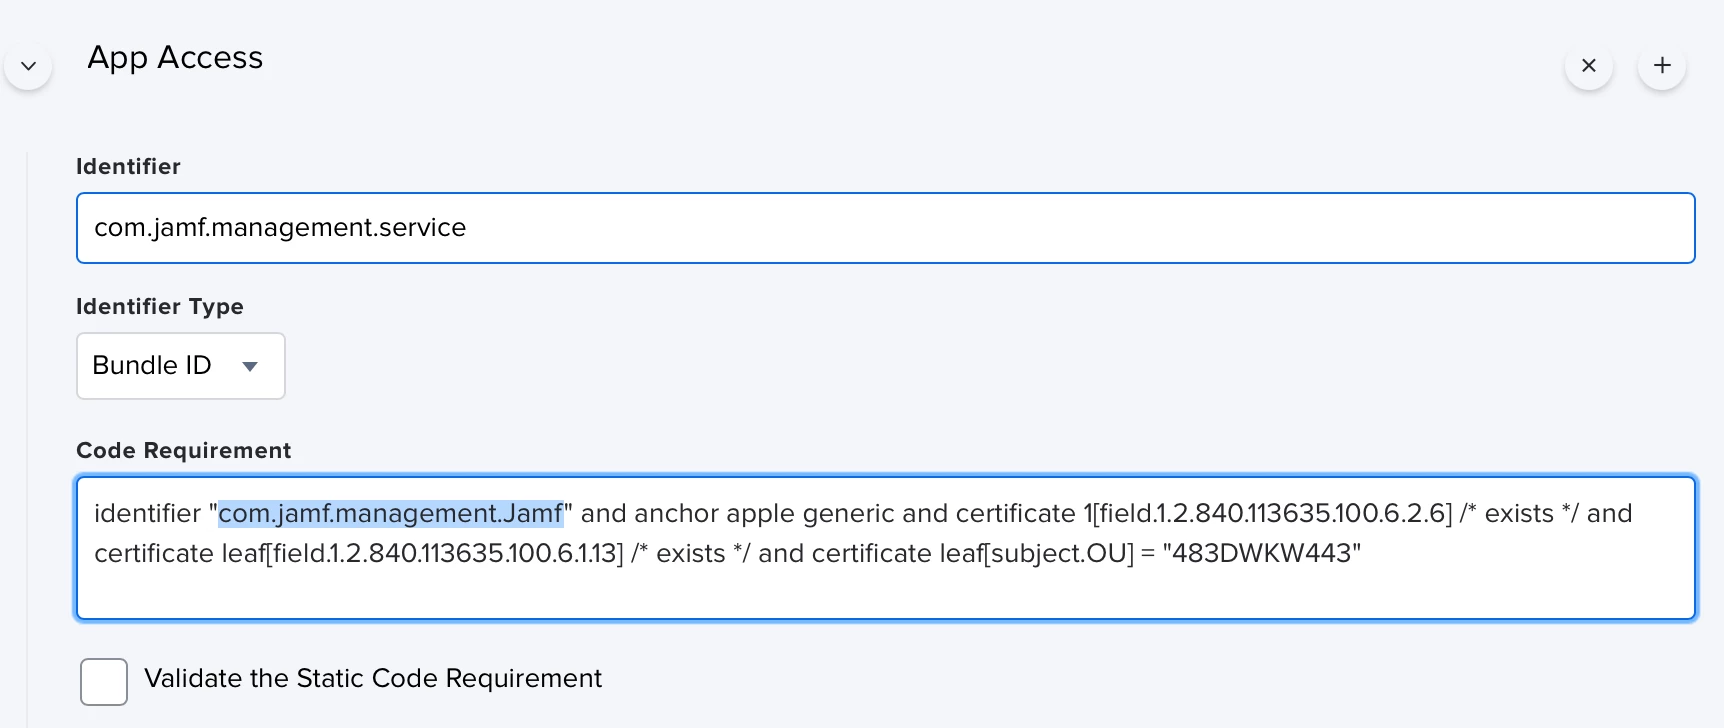Enable Validate the Static Code Requirement checkbox
The height and width of the screenshot is (728, 1724).
coord(104,682)
